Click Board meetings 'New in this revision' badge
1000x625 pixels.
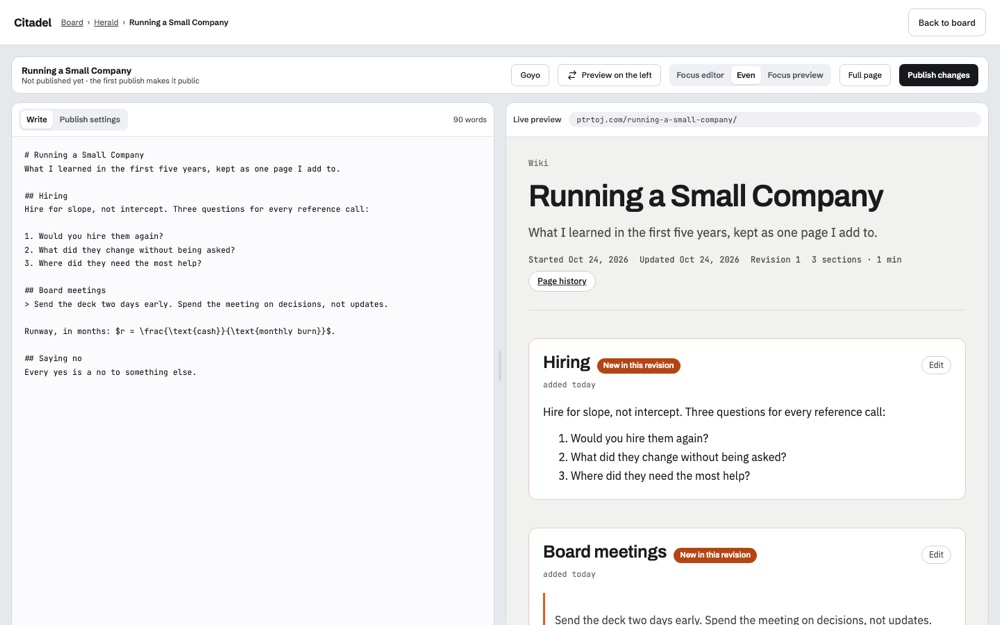click(715, 555)
